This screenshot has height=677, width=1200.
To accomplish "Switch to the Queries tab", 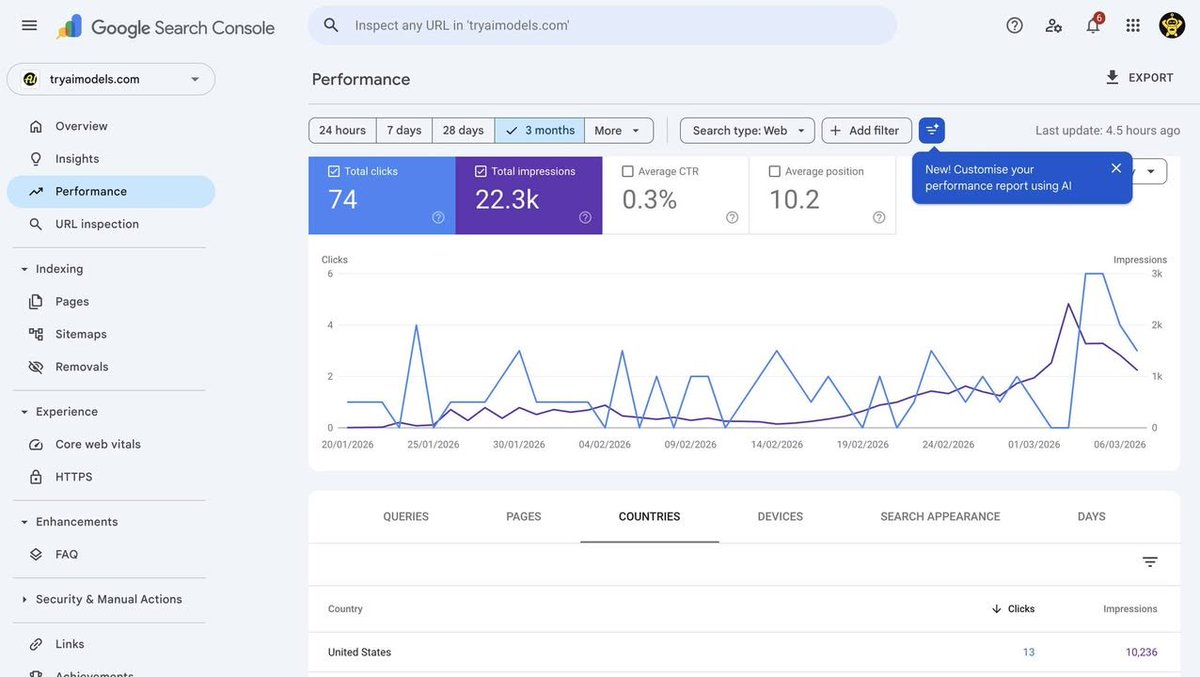I will pyautogui.click(x=406, y=517).
